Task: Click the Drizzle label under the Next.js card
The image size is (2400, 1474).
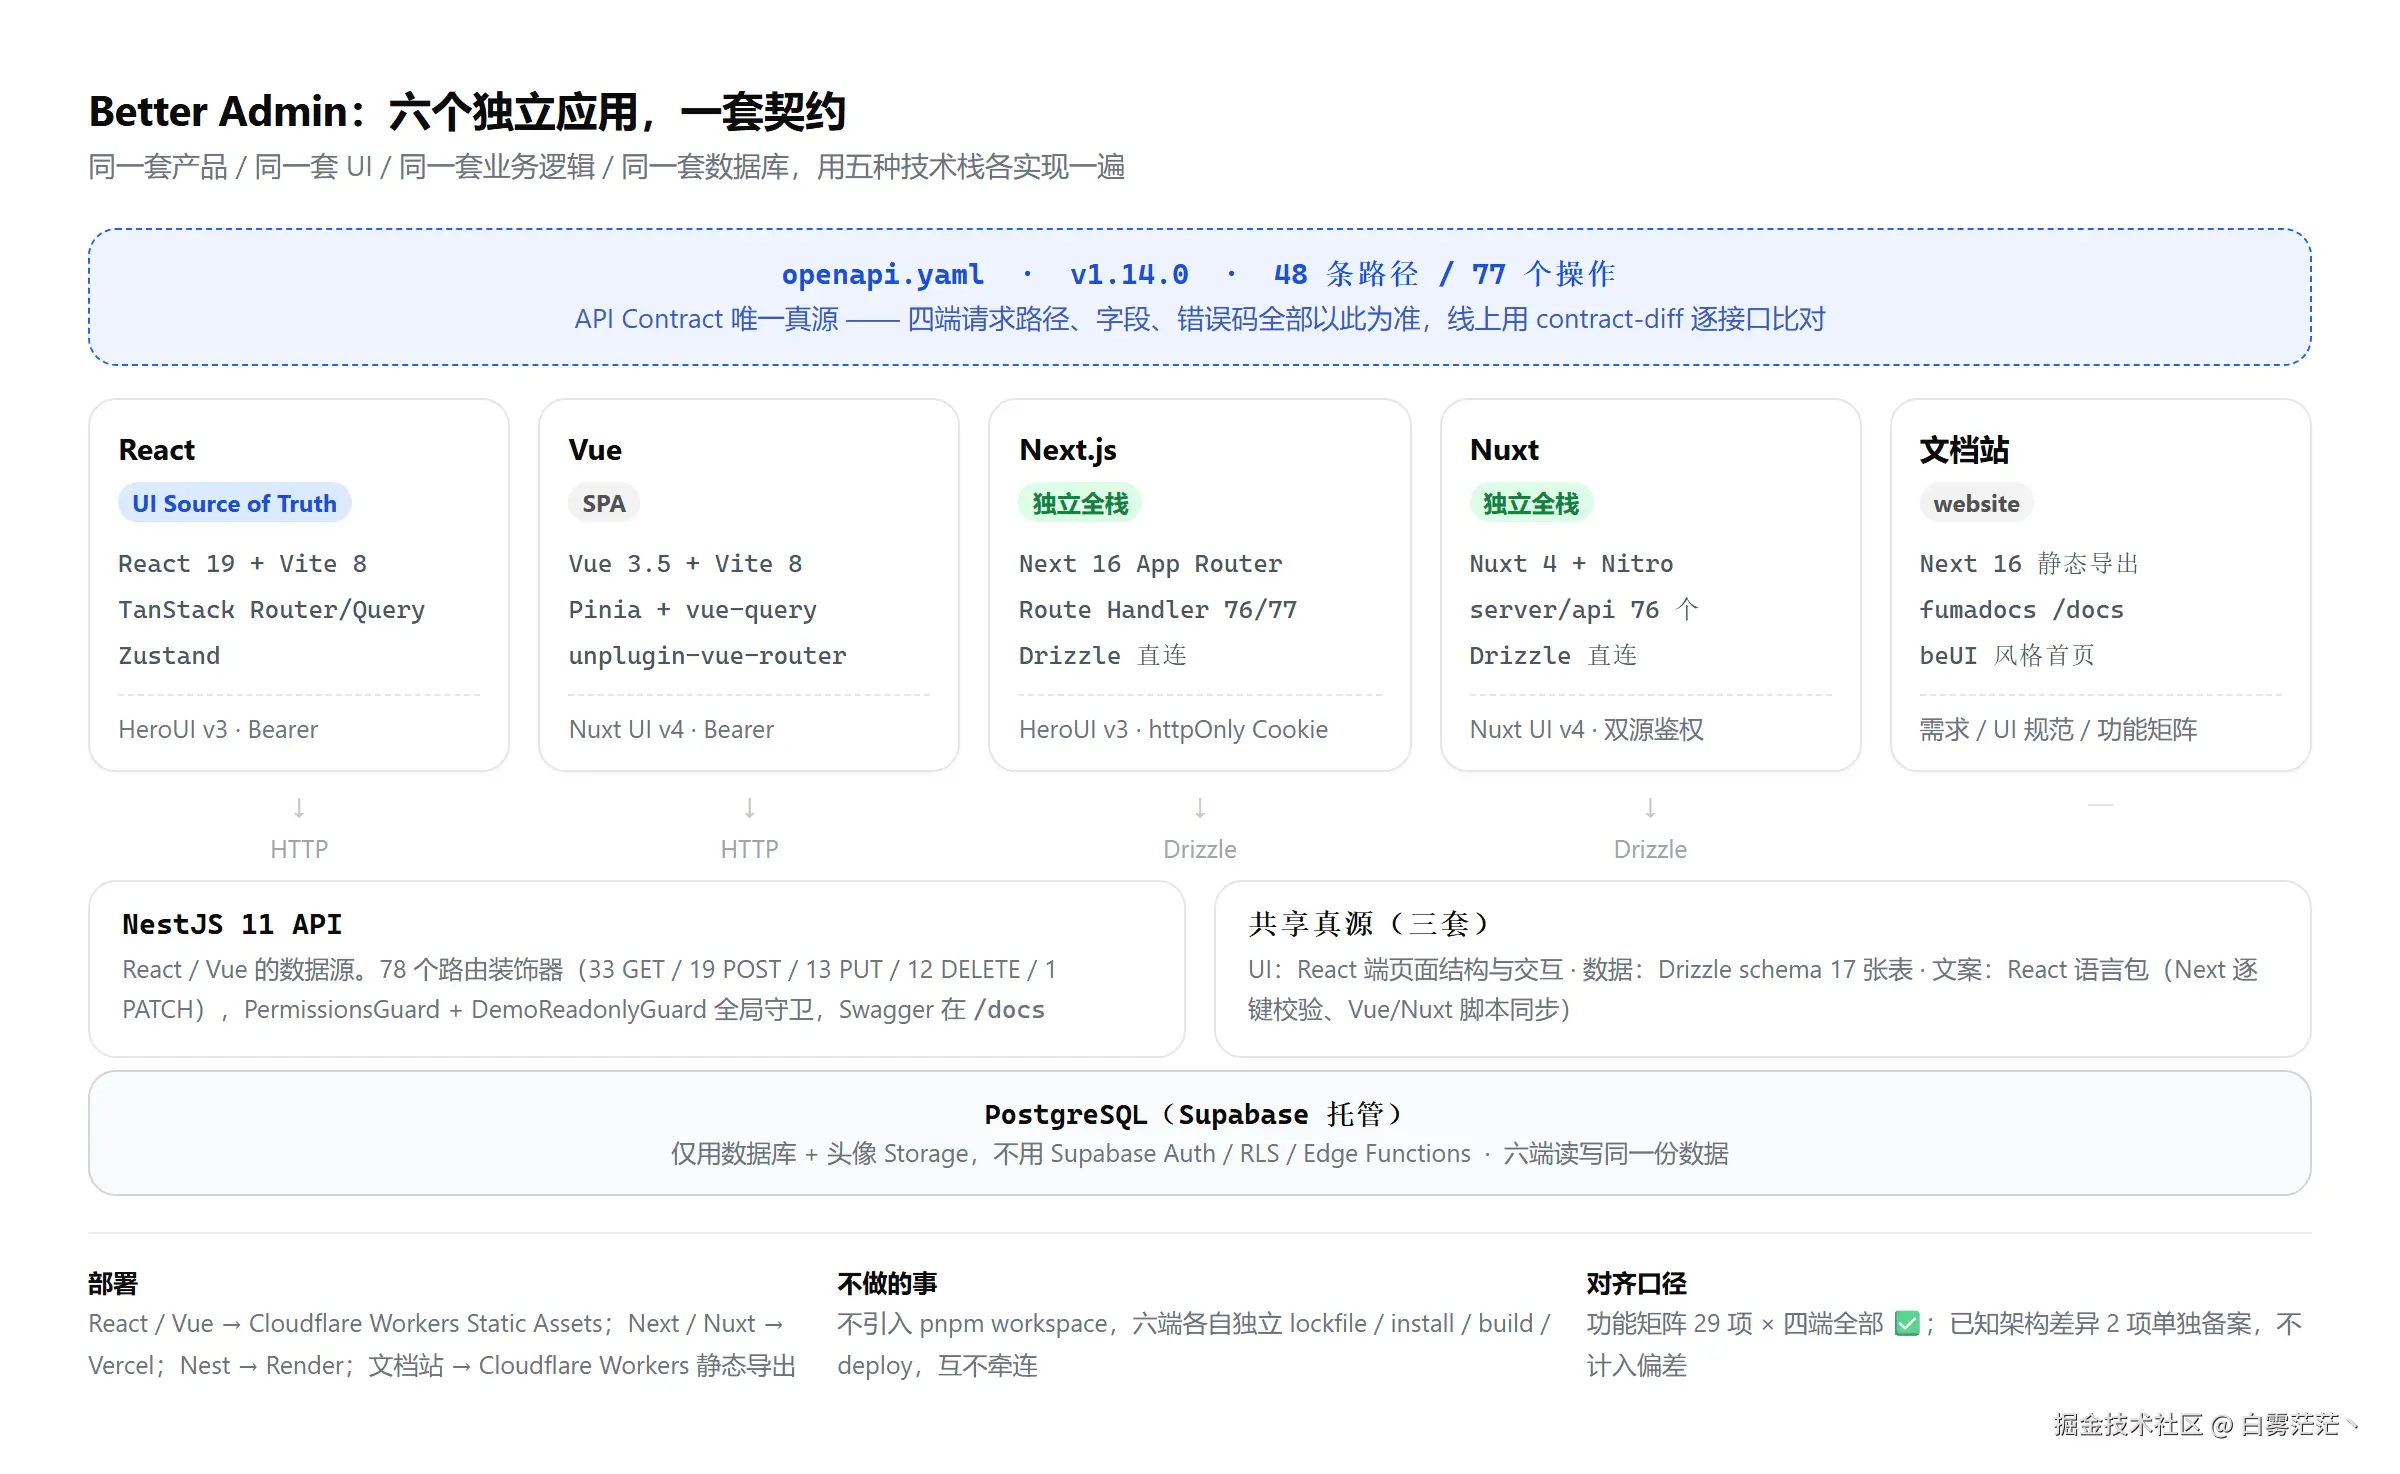Action: click(x=1200, y=849)
